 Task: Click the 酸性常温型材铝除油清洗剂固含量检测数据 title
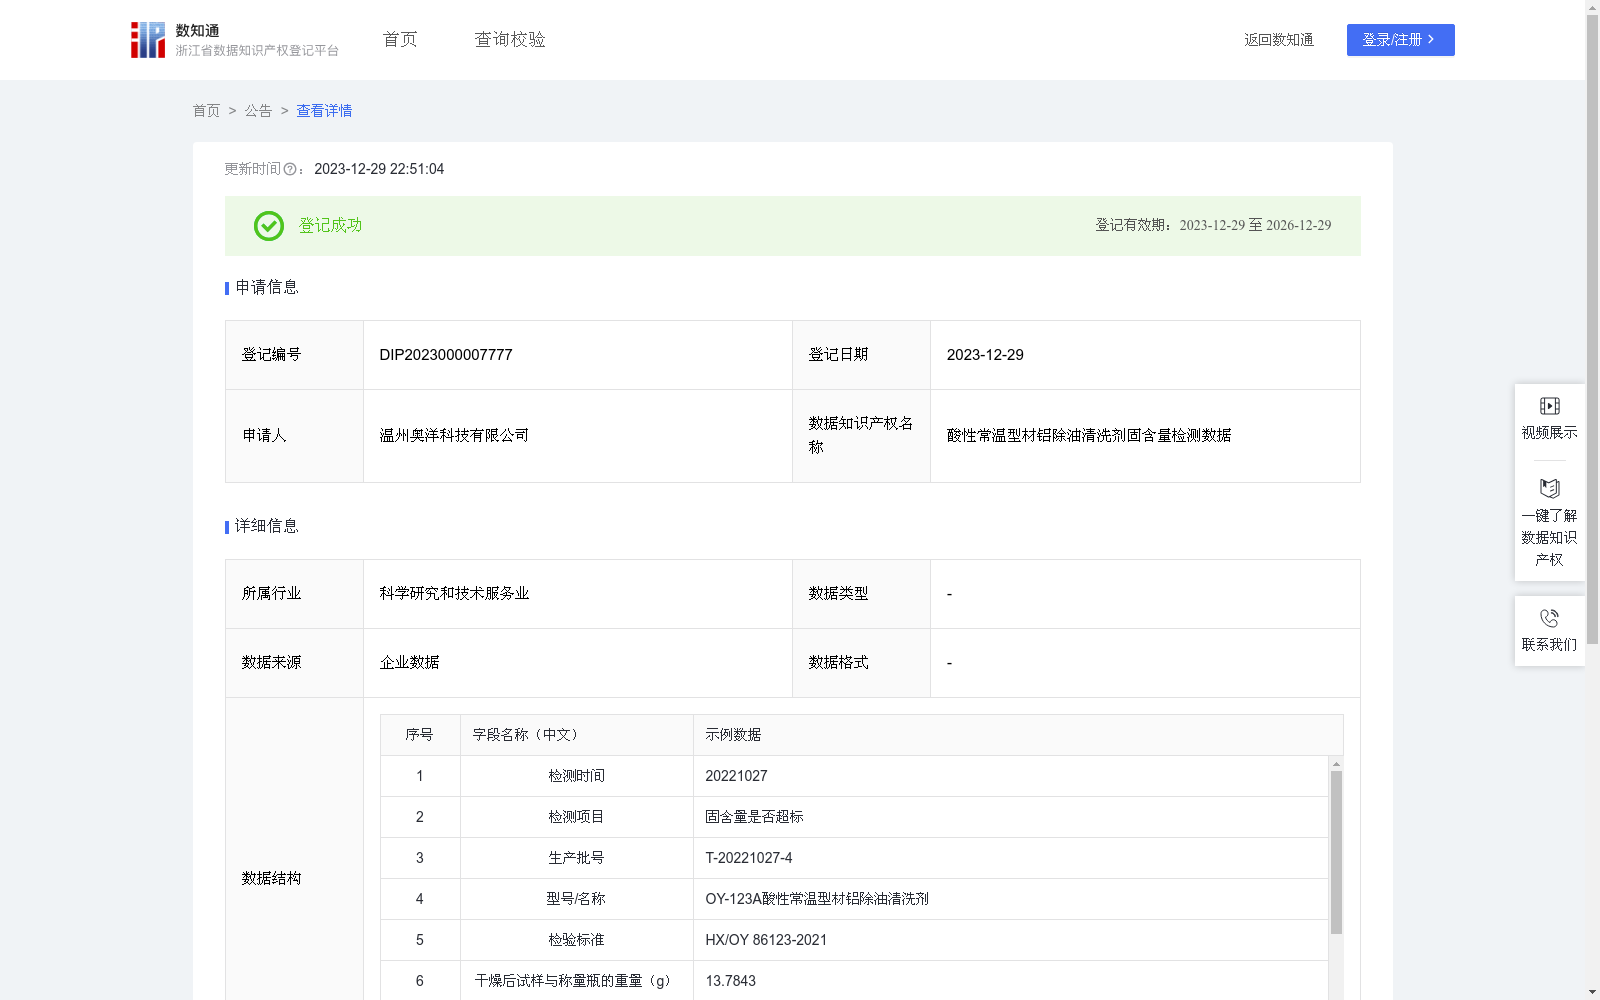tap(1089, 436)
